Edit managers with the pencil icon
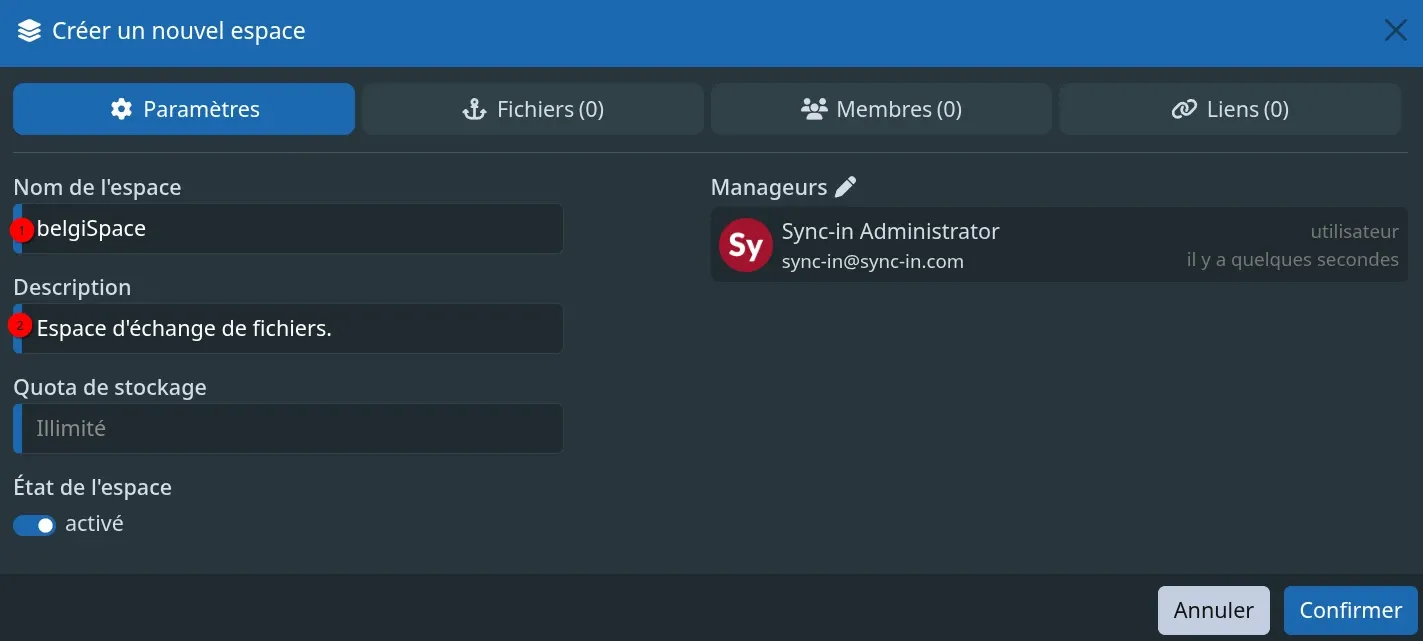Image resolution: width=1423 pixels, height=641 pixels. 846,187
